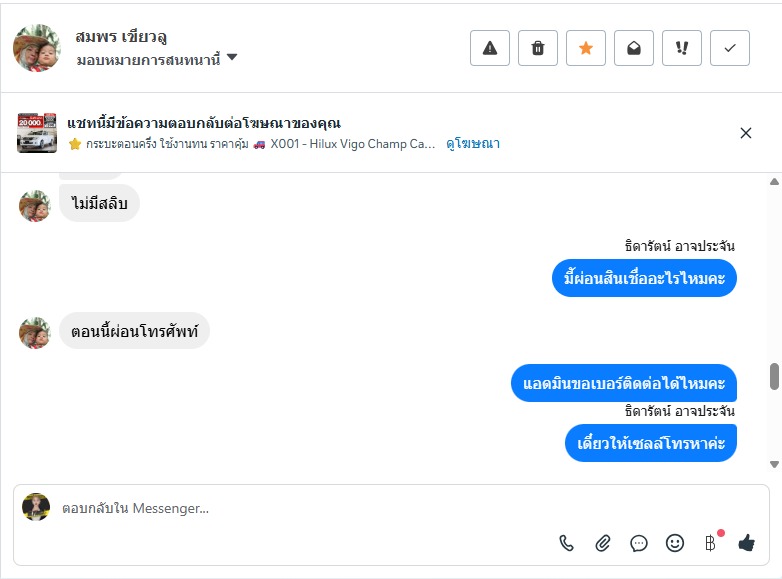Open สมพร เขียวลู profile picture in header
Screen dimensions: 782x579
click(37, 48)
